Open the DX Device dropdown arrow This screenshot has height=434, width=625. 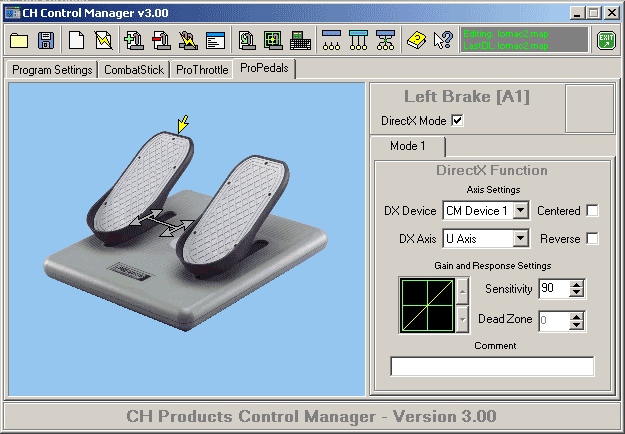coord(521,210)
